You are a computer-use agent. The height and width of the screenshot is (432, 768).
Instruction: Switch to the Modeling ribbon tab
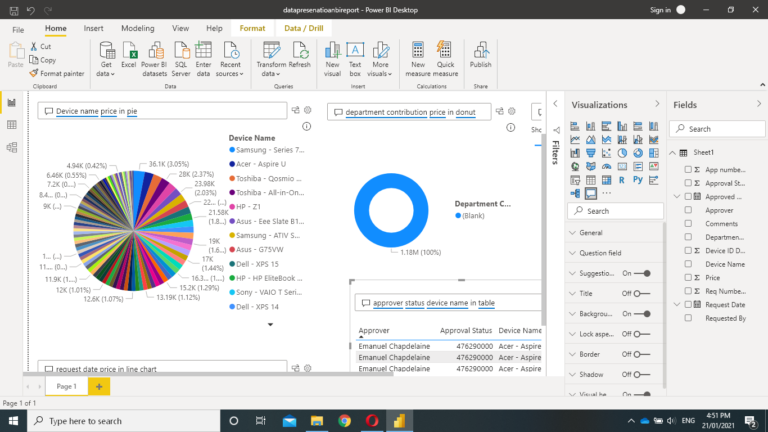point(138,28)
